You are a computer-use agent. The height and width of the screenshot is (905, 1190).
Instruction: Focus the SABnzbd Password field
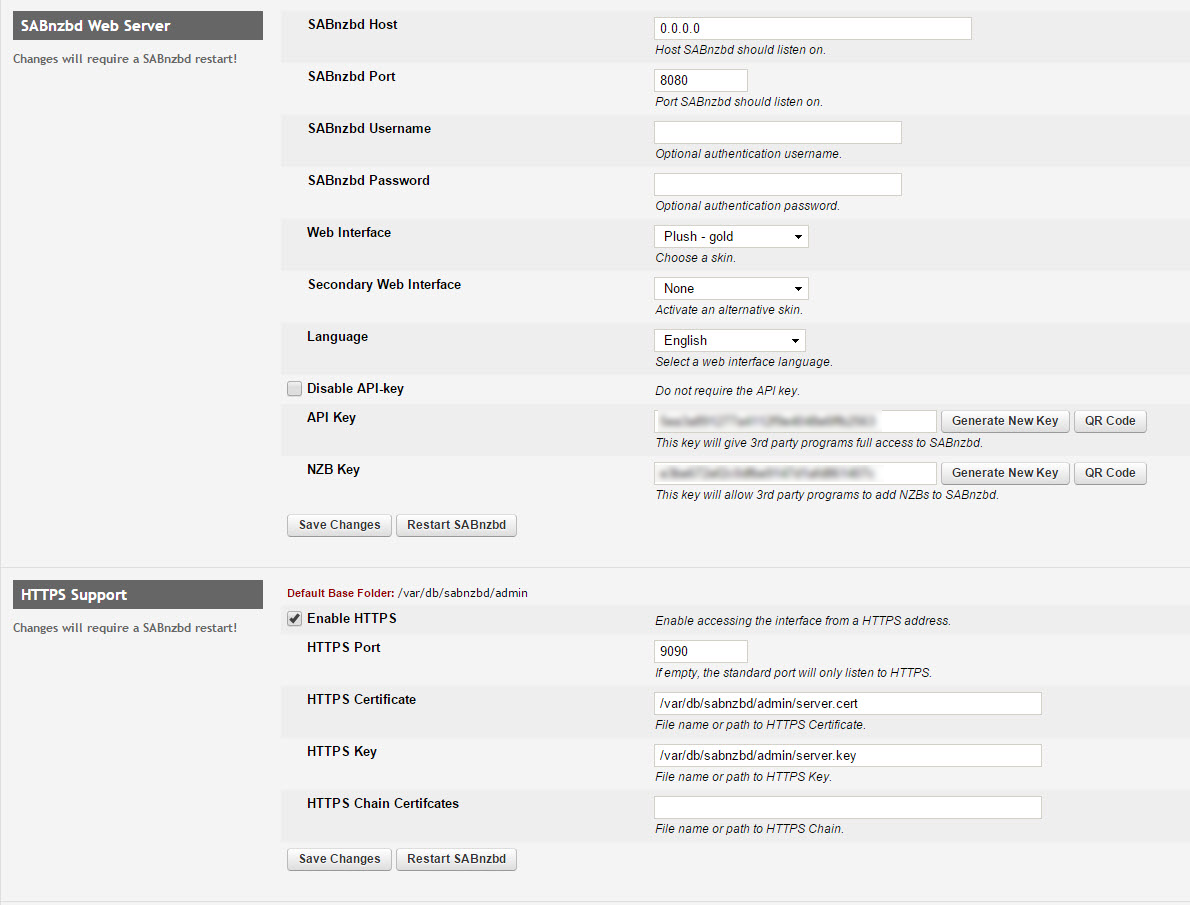point(777,184)
